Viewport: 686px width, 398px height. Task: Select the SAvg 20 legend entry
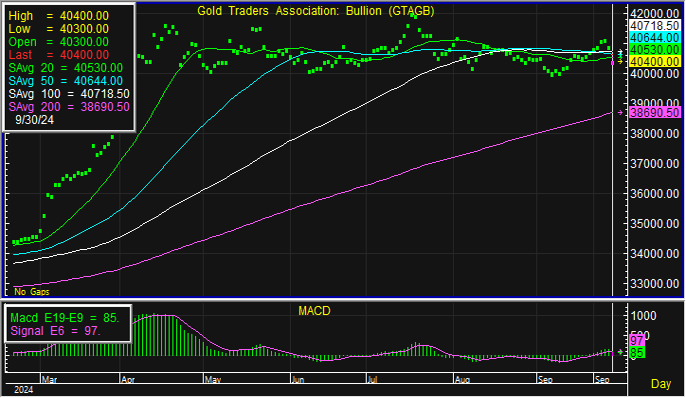tap(66, 68)
